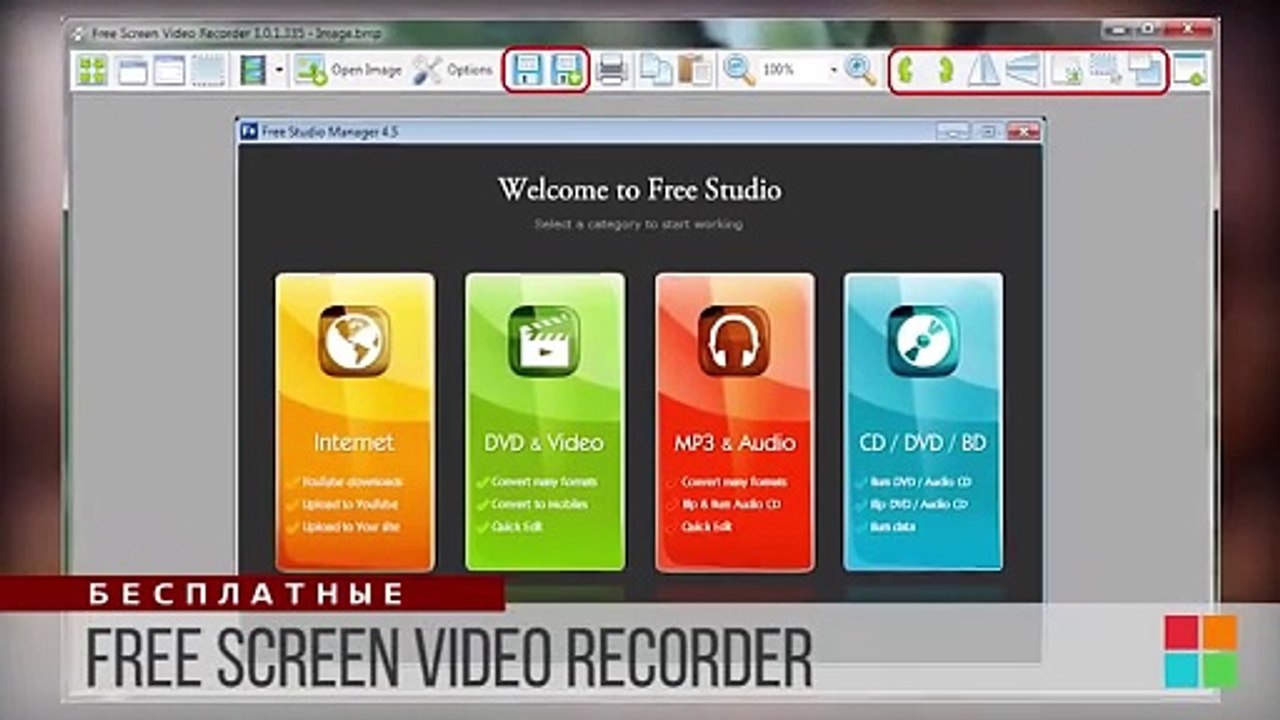This screenshot has width=1280, height=720.
Task: Select the capture region tool with dotted border
Action: coord(207,70)
